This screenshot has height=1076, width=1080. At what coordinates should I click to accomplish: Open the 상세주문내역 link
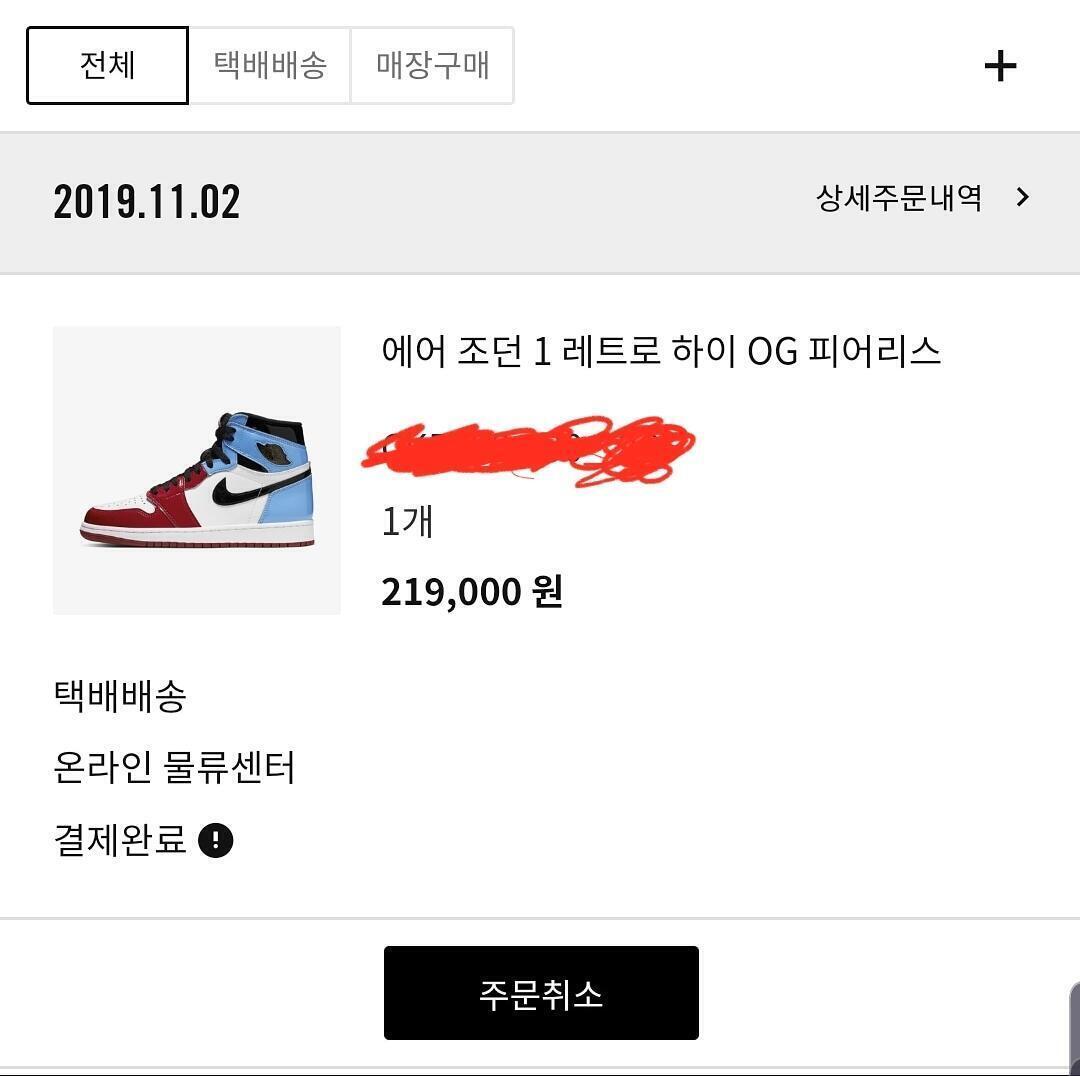[898, 197]
